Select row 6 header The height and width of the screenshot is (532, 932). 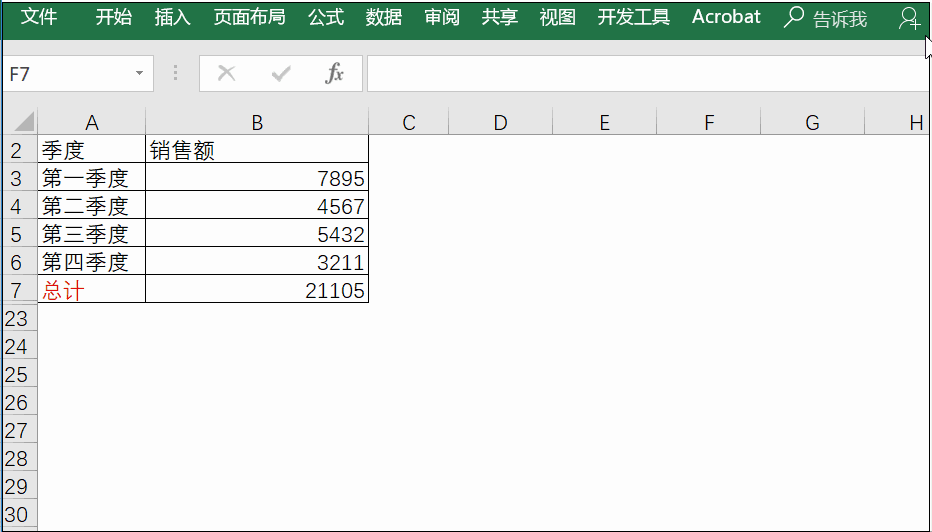tap(20, 262)
